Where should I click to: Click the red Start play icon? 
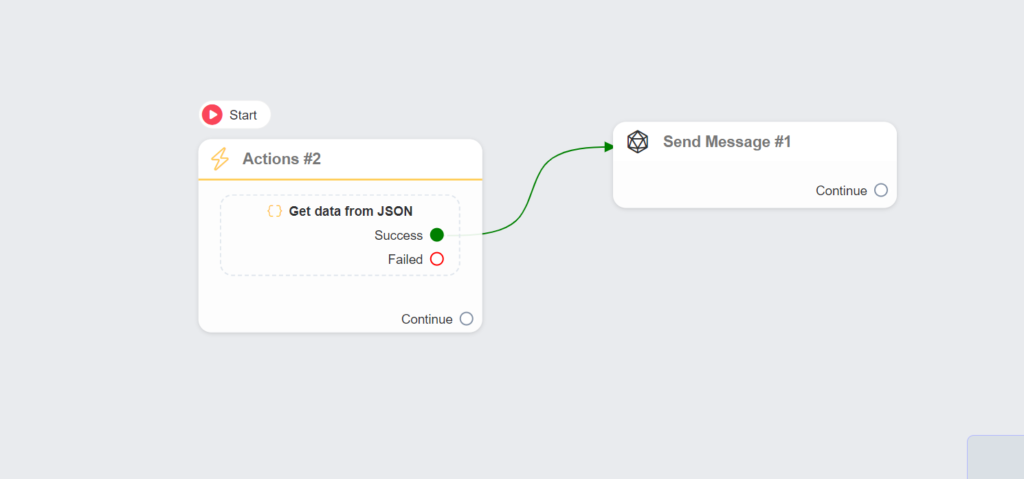point(212,115)
